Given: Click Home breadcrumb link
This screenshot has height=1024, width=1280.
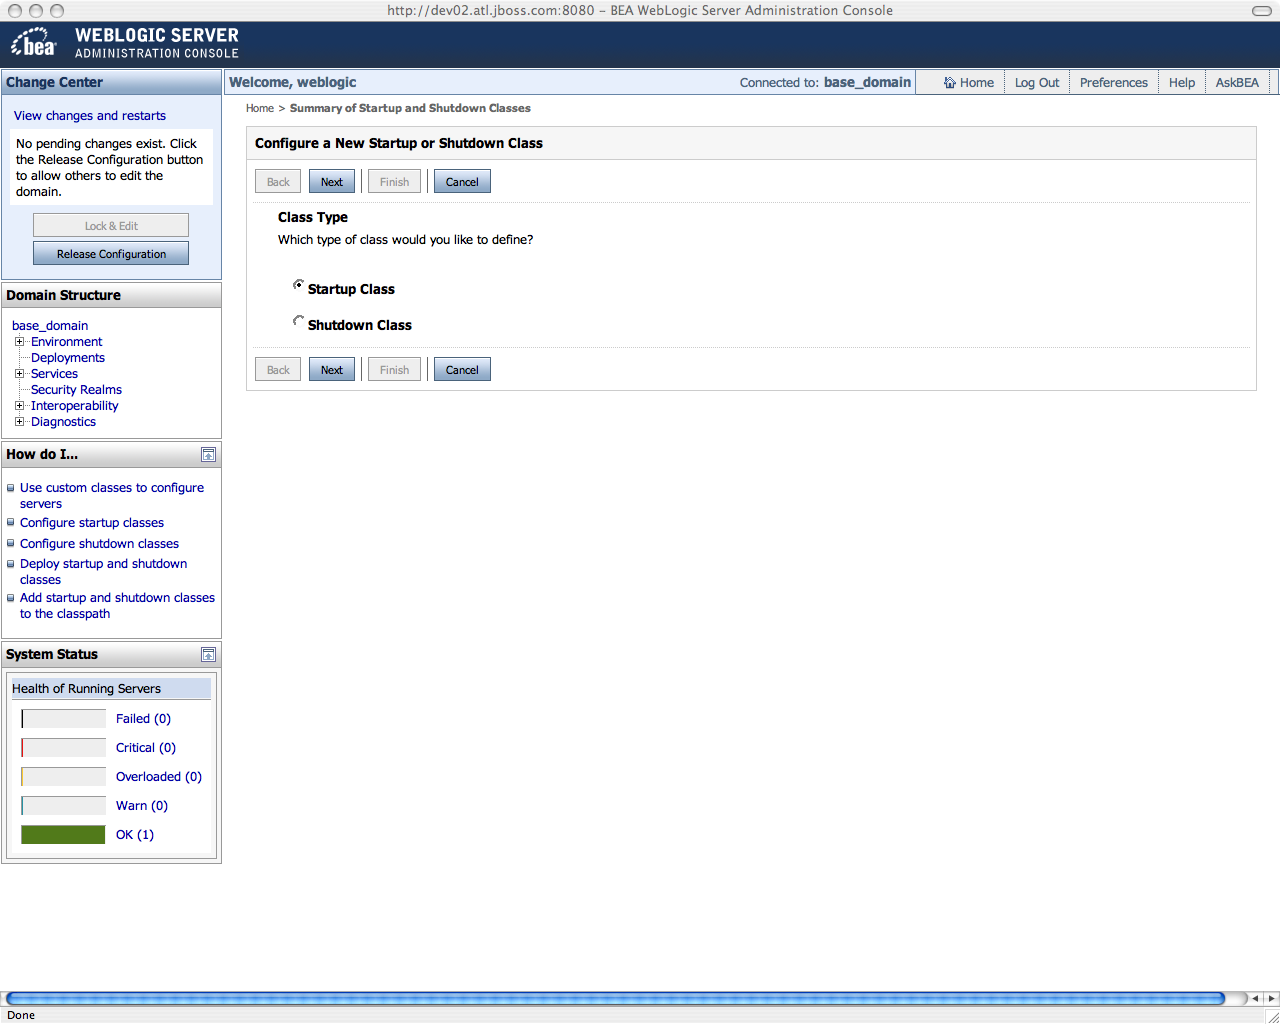Looking at the screenshot, I should pyautogui.click(x=260, y=108).
